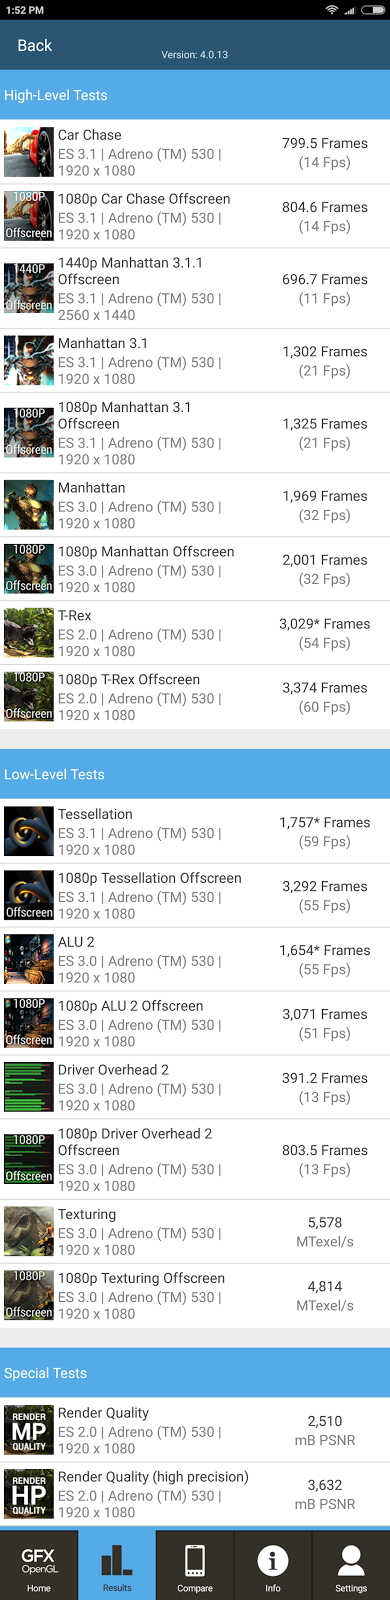Open the Settings person icon tab

[351, 1565]
